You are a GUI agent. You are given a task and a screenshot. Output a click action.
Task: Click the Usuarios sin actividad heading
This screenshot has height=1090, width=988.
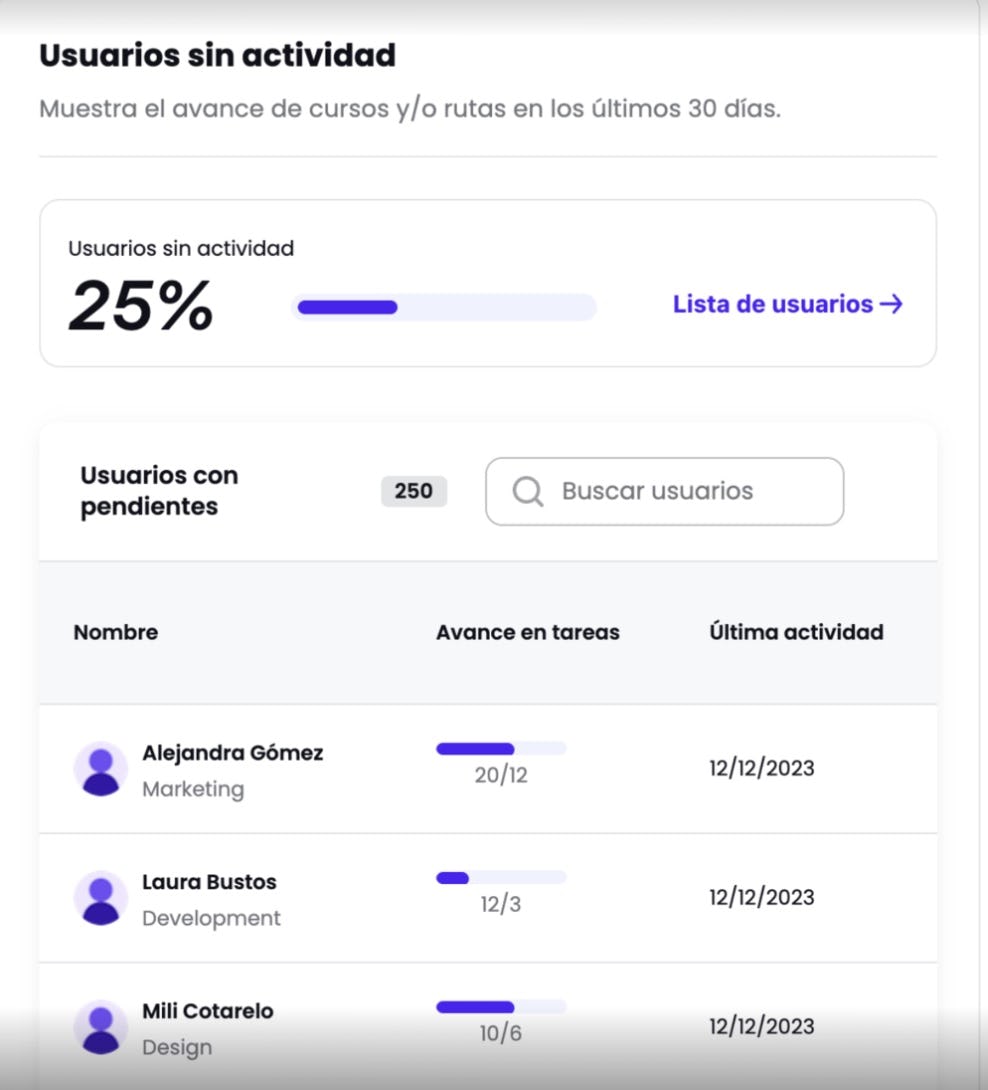tap(217, 55)
